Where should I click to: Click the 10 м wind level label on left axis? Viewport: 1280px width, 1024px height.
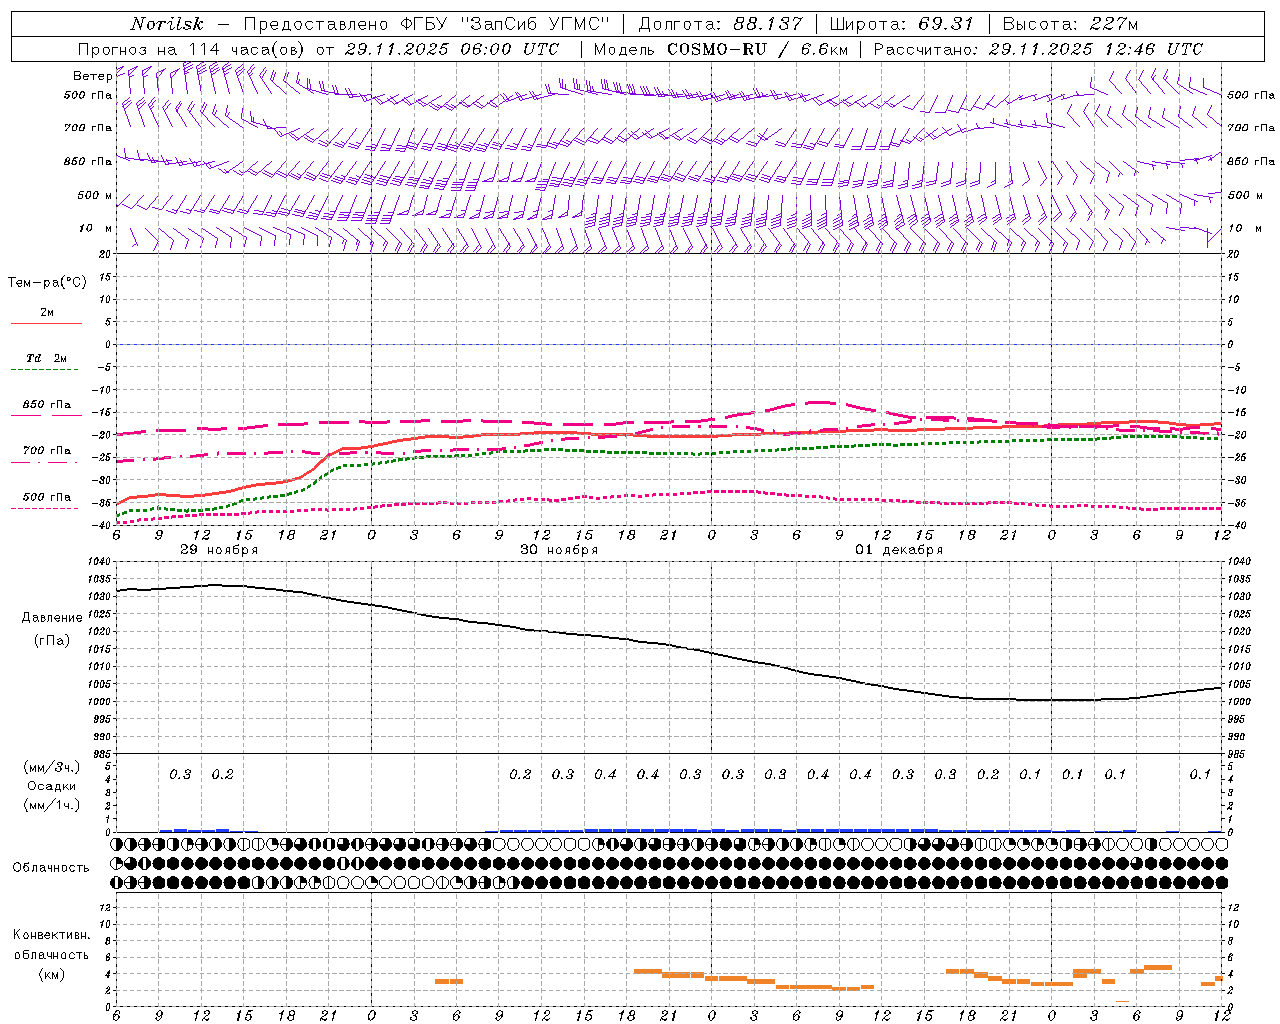click(96, 228)
